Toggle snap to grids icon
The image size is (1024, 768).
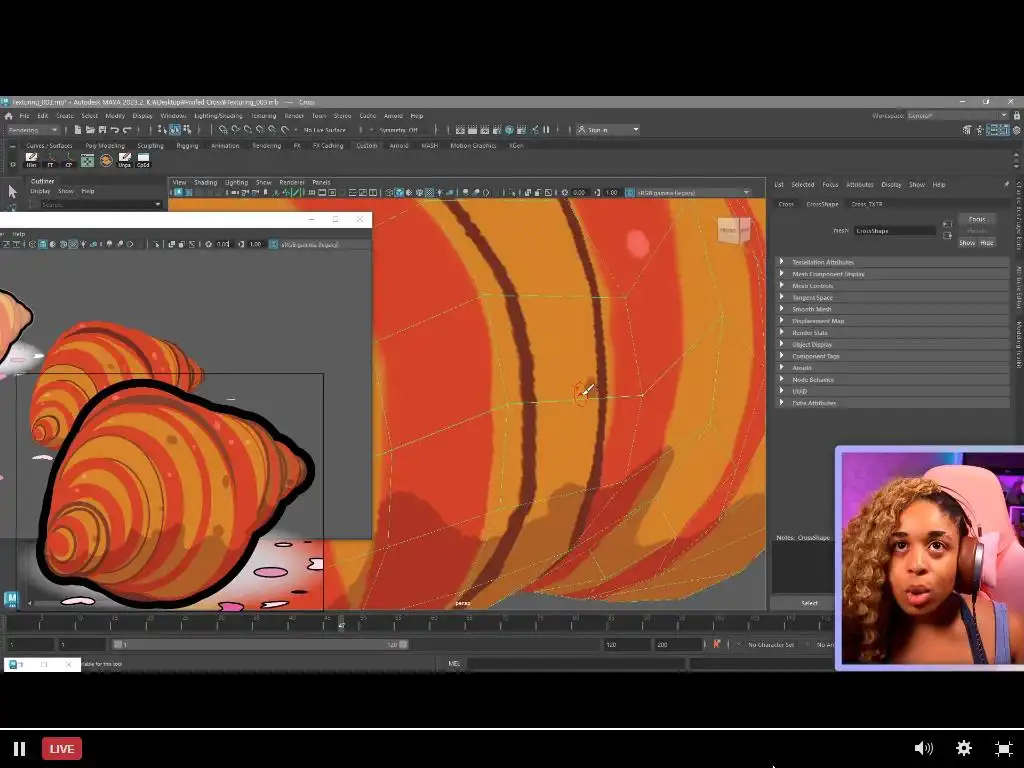click(x=223, y=130)
